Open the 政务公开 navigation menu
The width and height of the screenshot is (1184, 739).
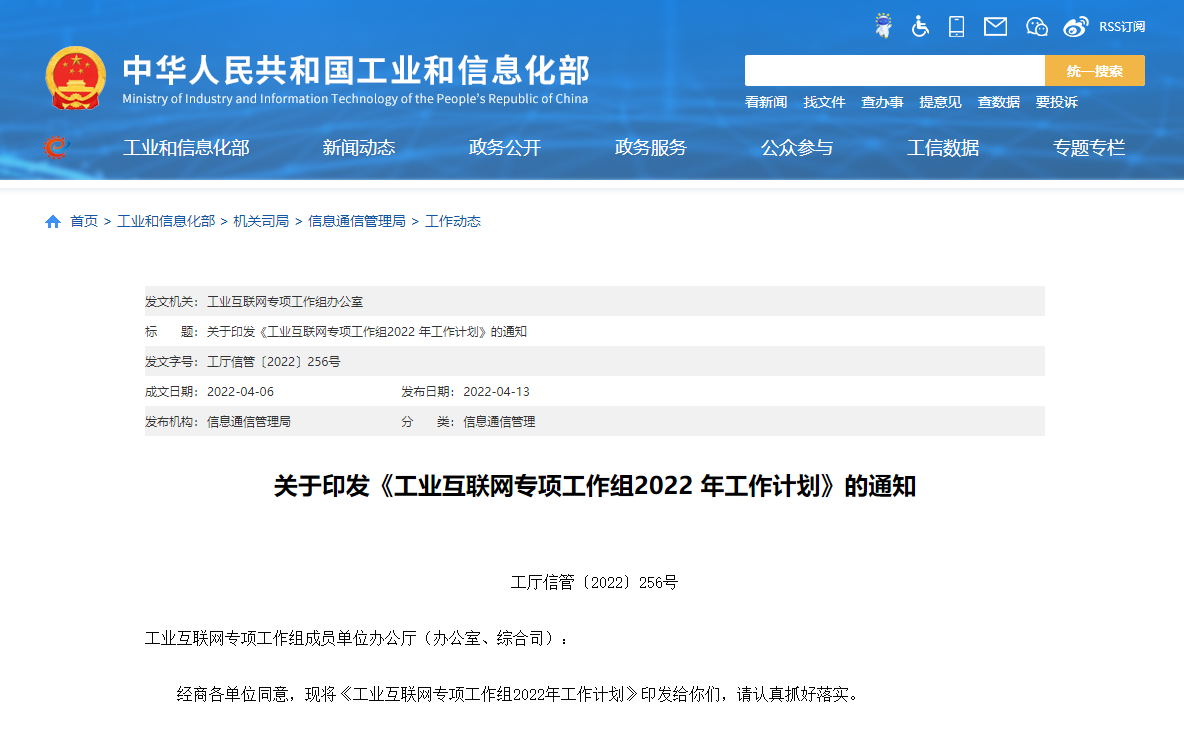(x=504, y=148)
